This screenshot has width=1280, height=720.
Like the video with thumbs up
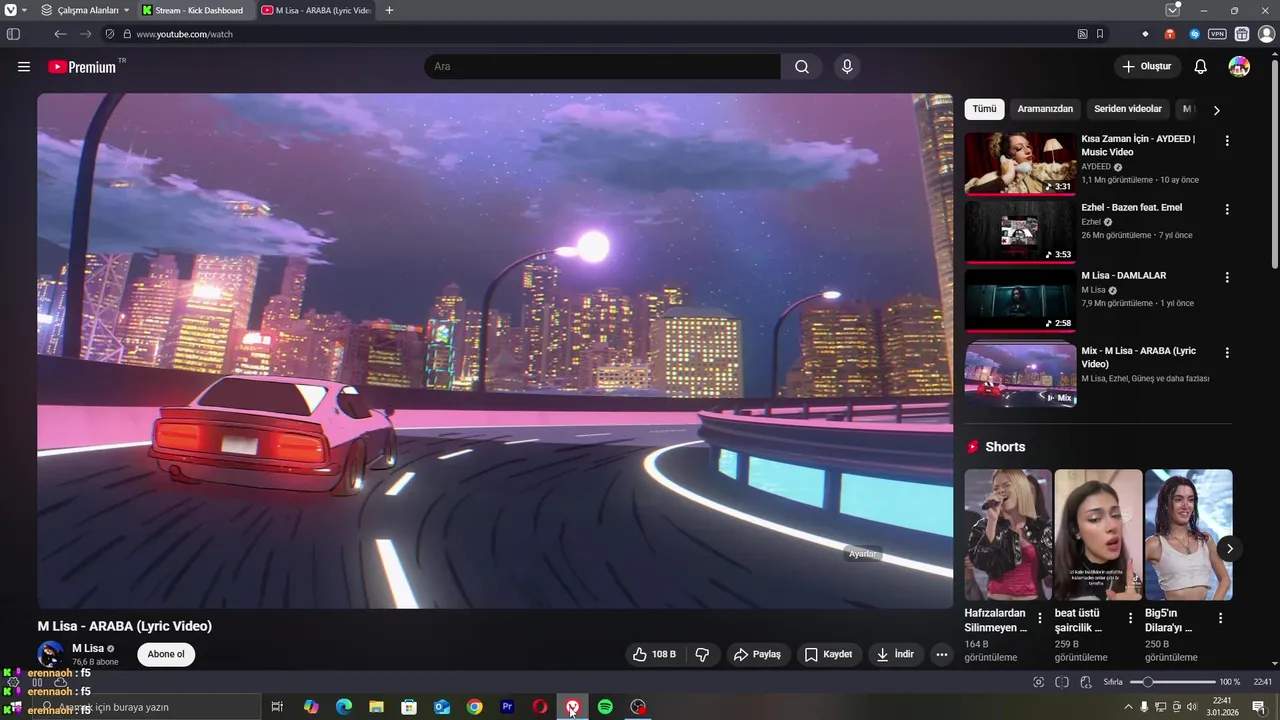(x=654, y=655)
